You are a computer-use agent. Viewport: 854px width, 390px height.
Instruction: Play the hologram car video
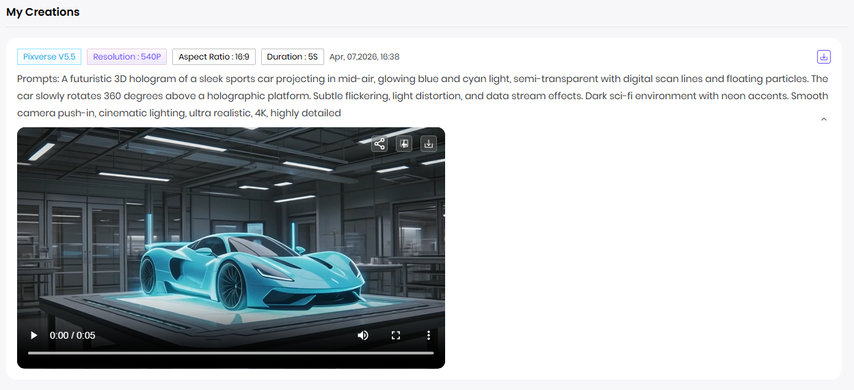point(34,335)
